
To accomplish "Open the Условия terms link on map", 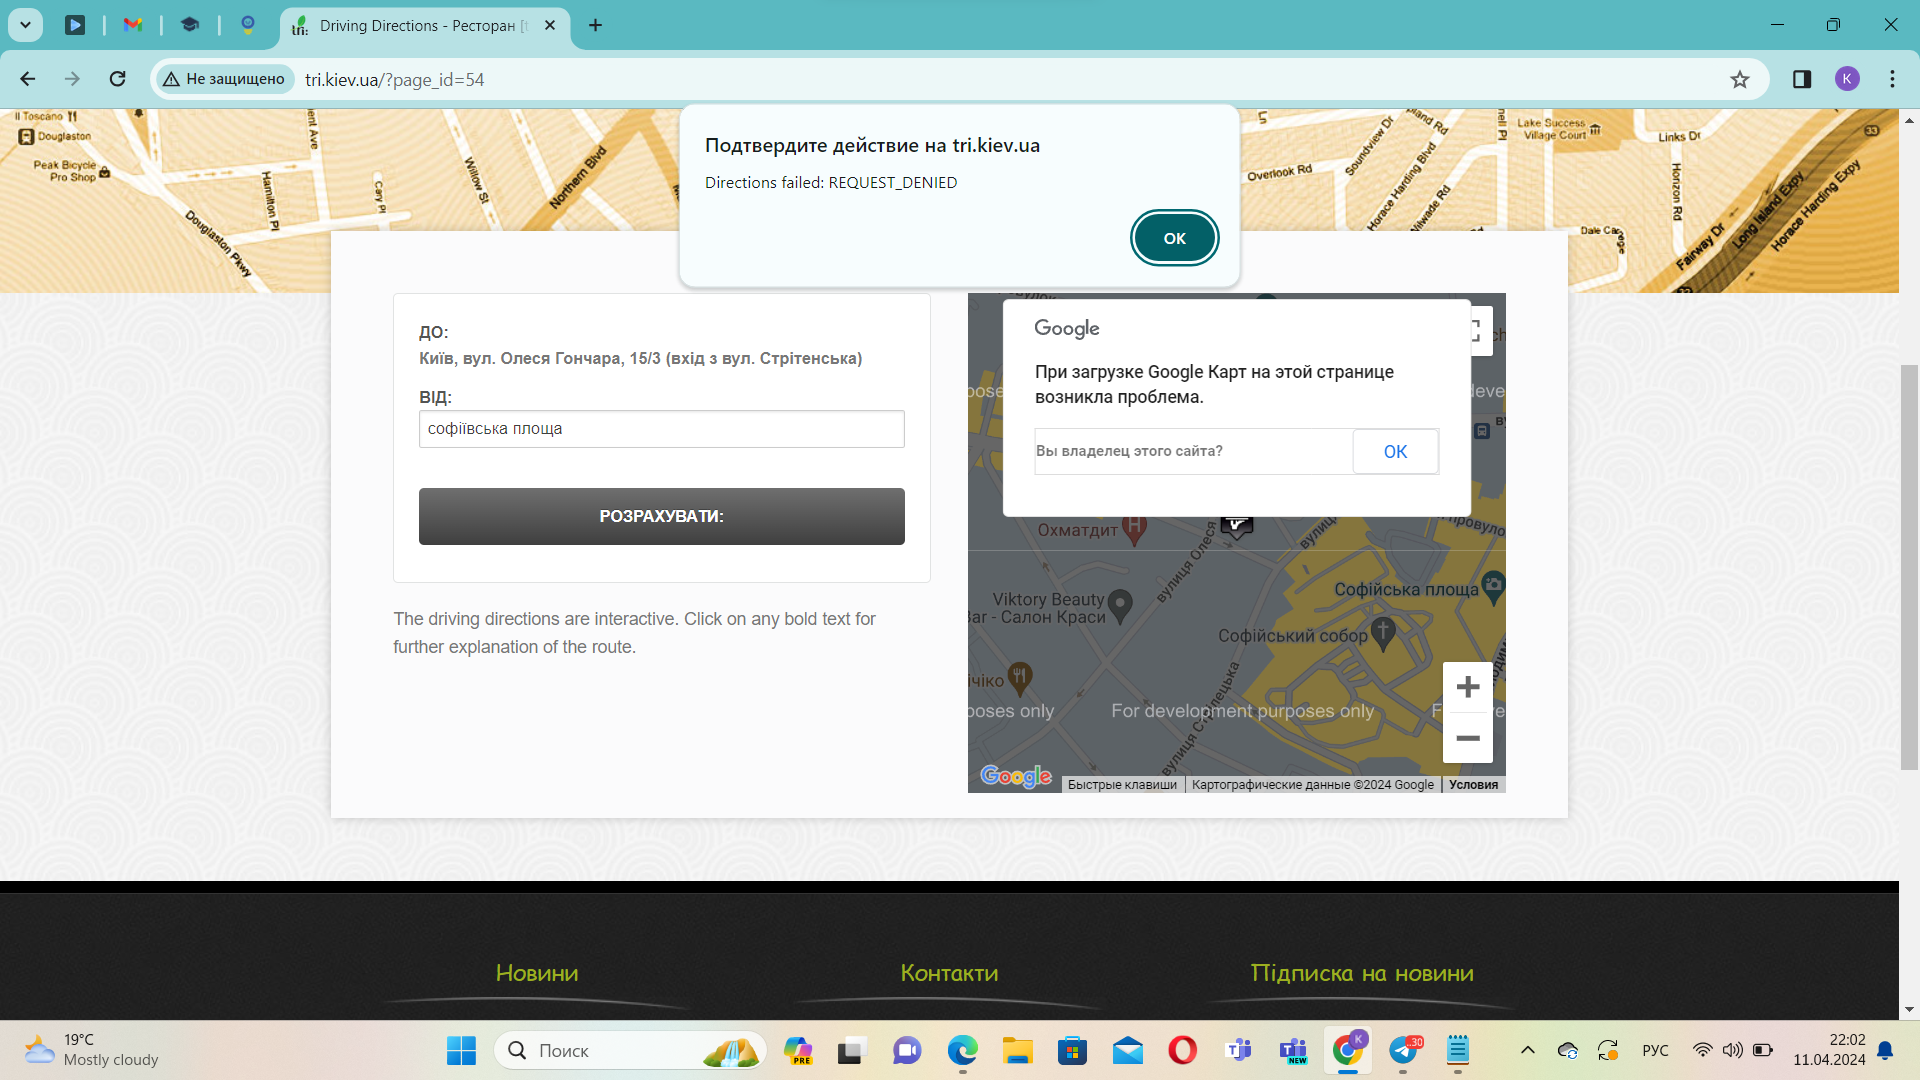I will [x=1473, y=785].
